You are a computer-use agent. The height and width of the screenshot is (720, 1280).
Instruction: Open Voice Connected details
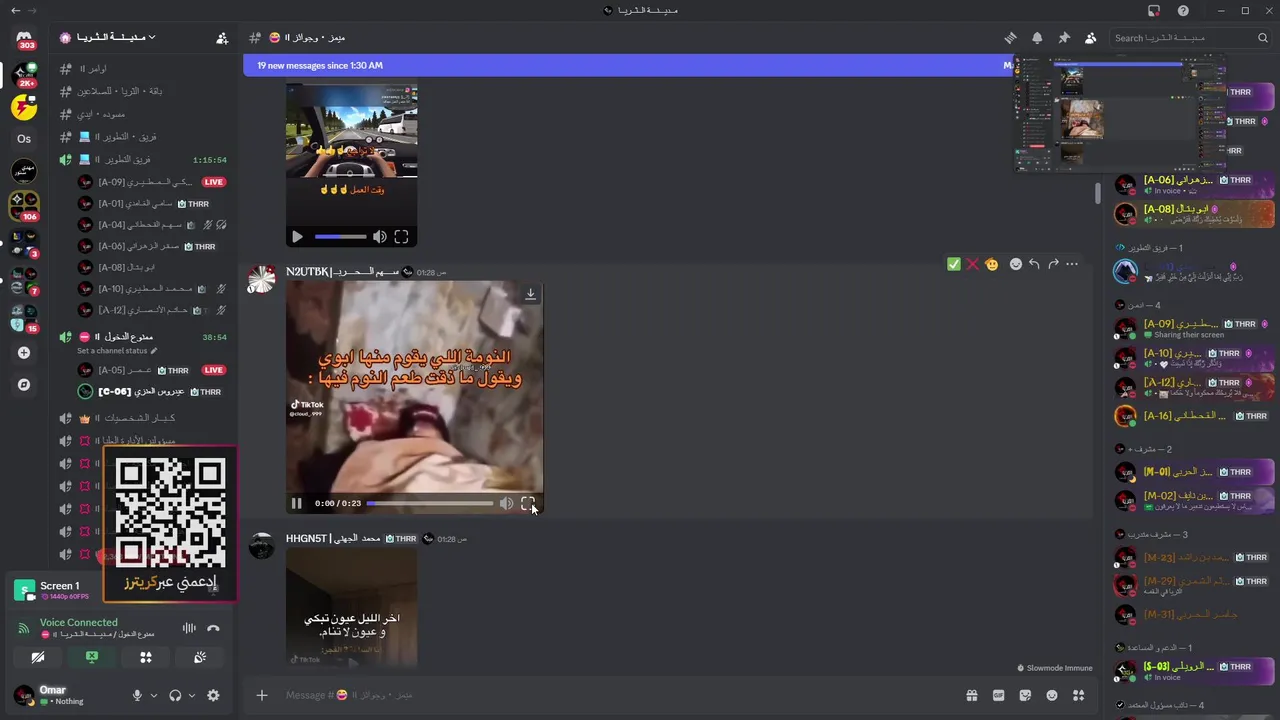[x=78, y=622]
